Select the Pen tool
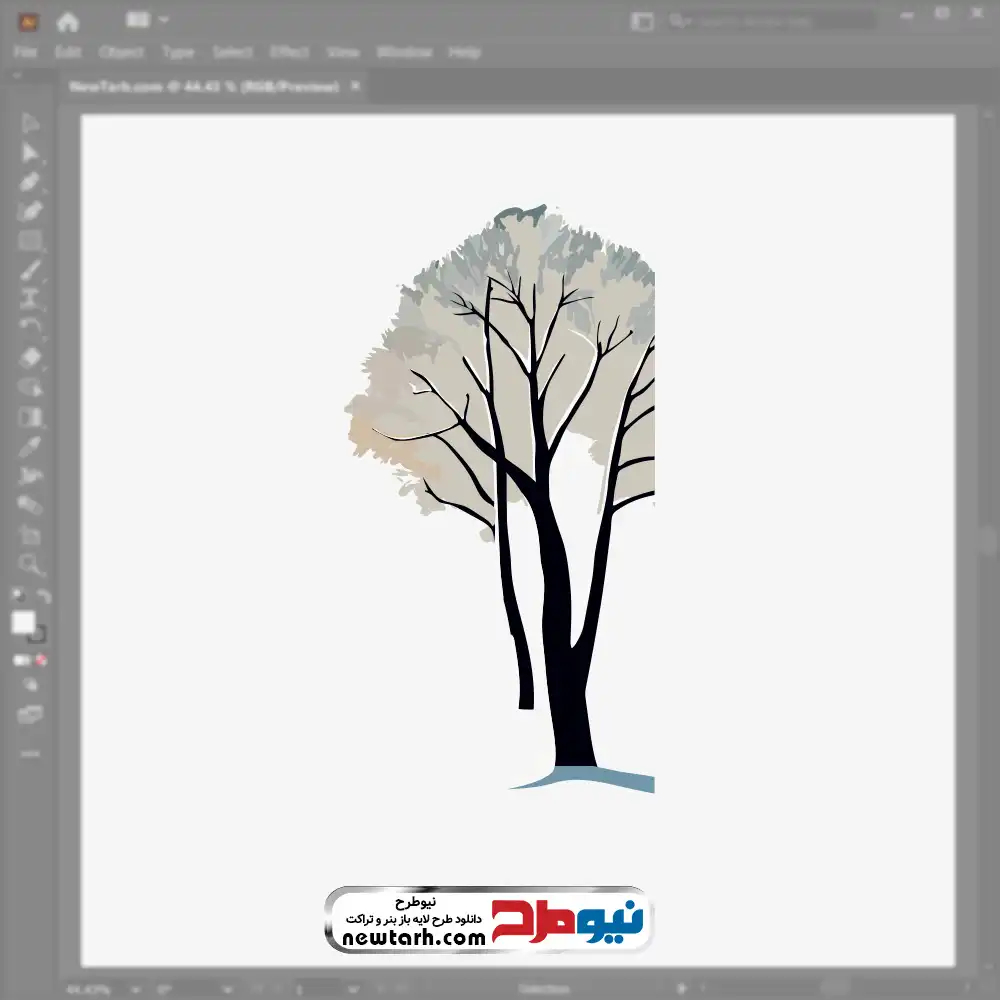The image size is (1000, 1000). [30, 182]
